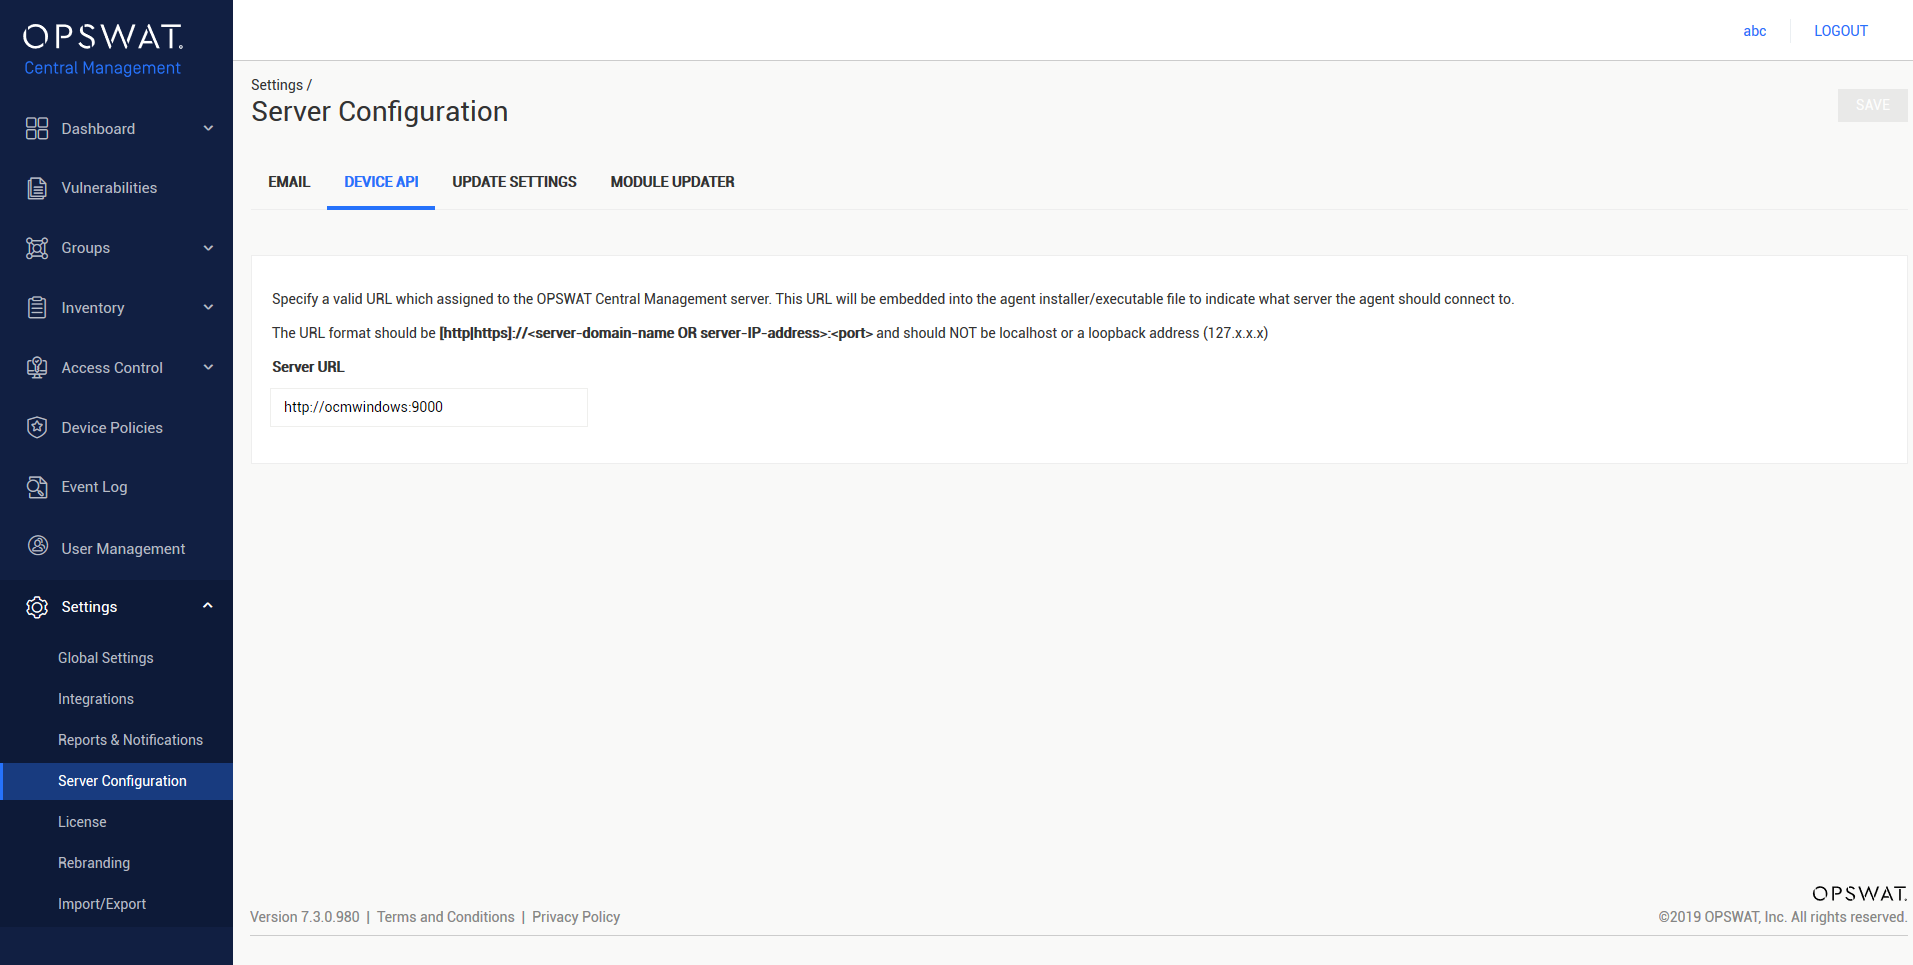Expand the Inventory submenu chevron
Image resolution: width=1913 pixels, height=965 pixels.
coord(208,307)
